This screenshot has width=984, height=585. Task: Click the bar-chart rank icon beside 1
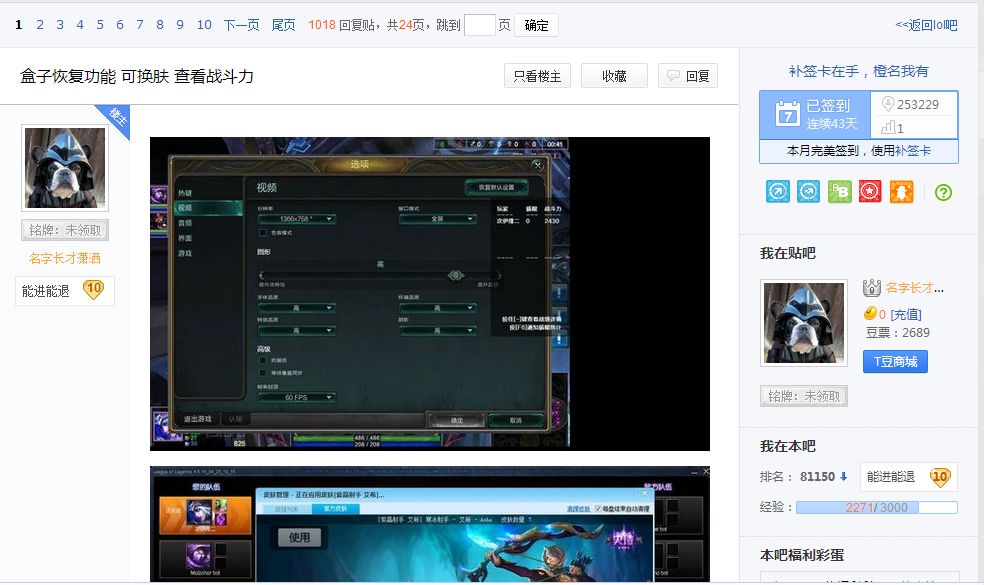click(888, 127)
